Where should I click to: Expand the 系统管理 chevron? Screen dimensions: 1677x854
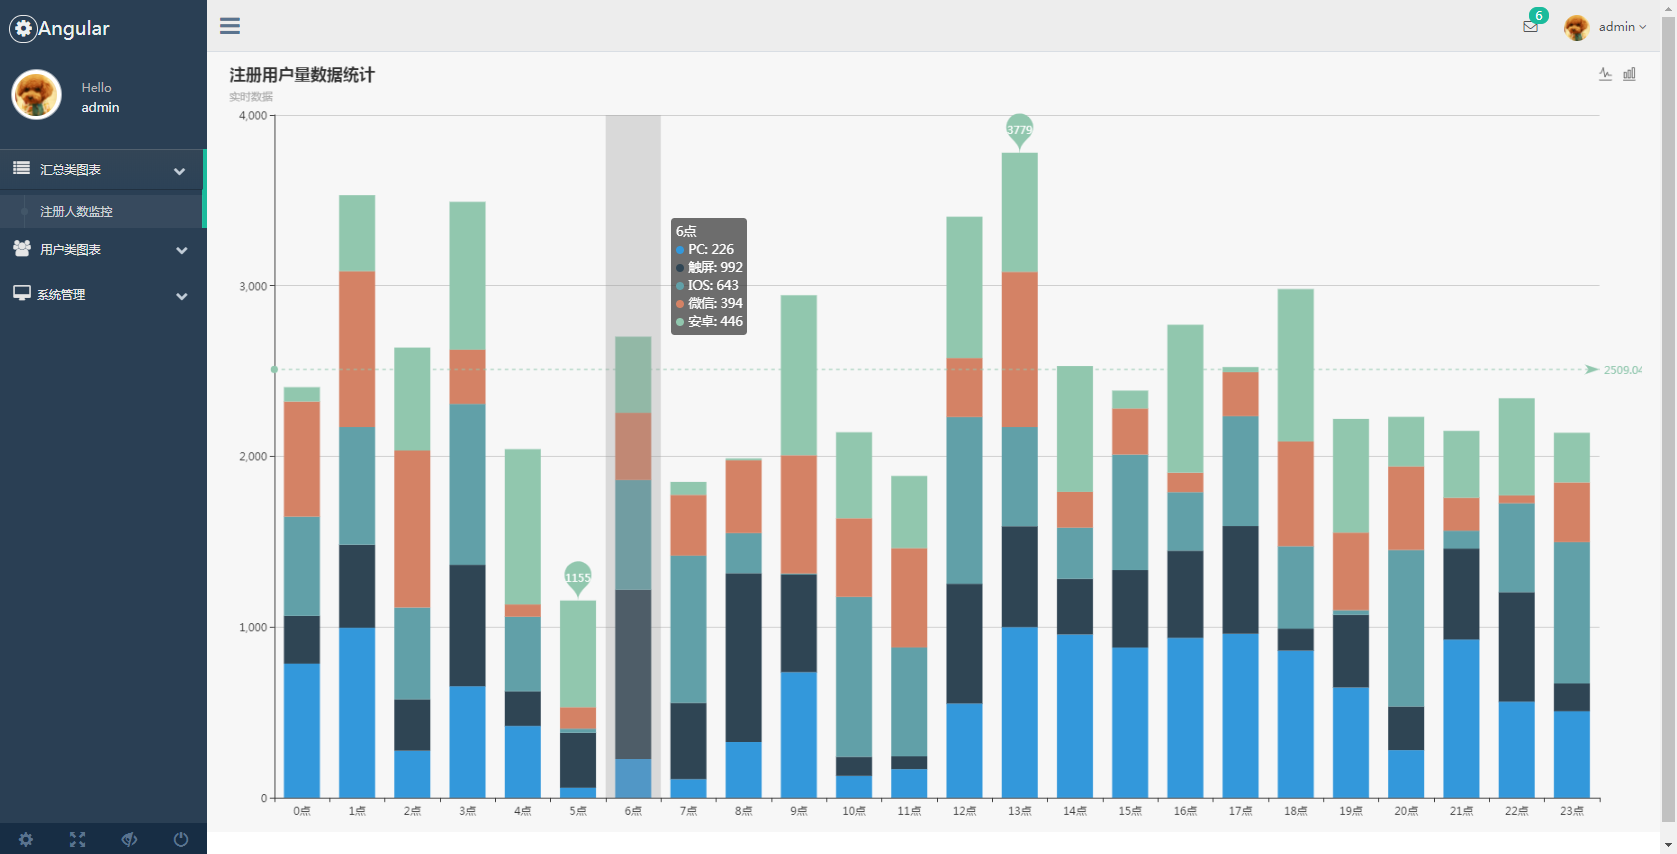(x=182, y=296)
